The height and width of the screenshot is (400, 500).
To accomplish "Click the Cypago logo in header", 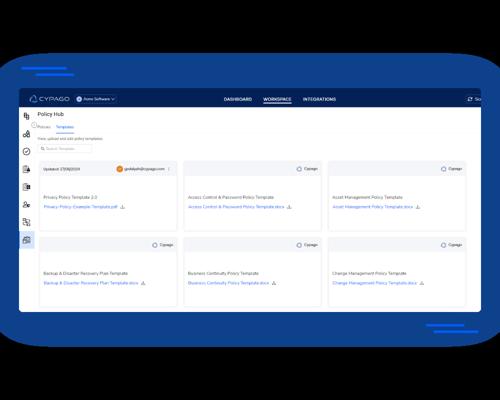I will [49, 99].
